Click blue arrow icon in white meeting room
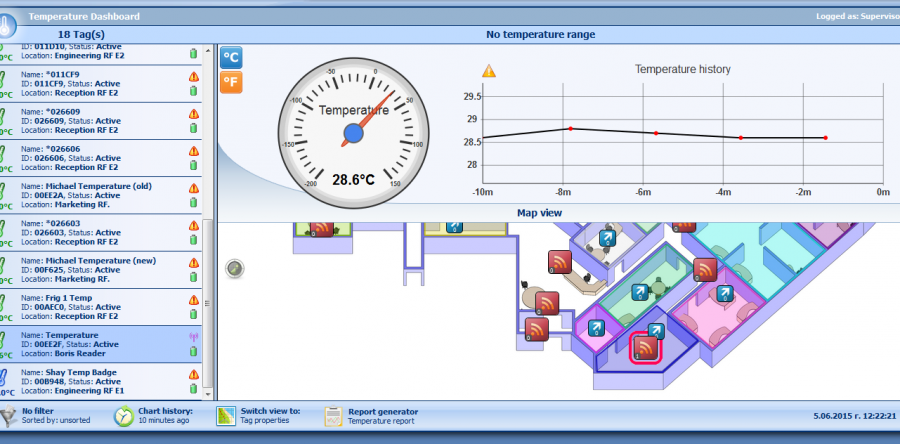 [x=607, y=237]
